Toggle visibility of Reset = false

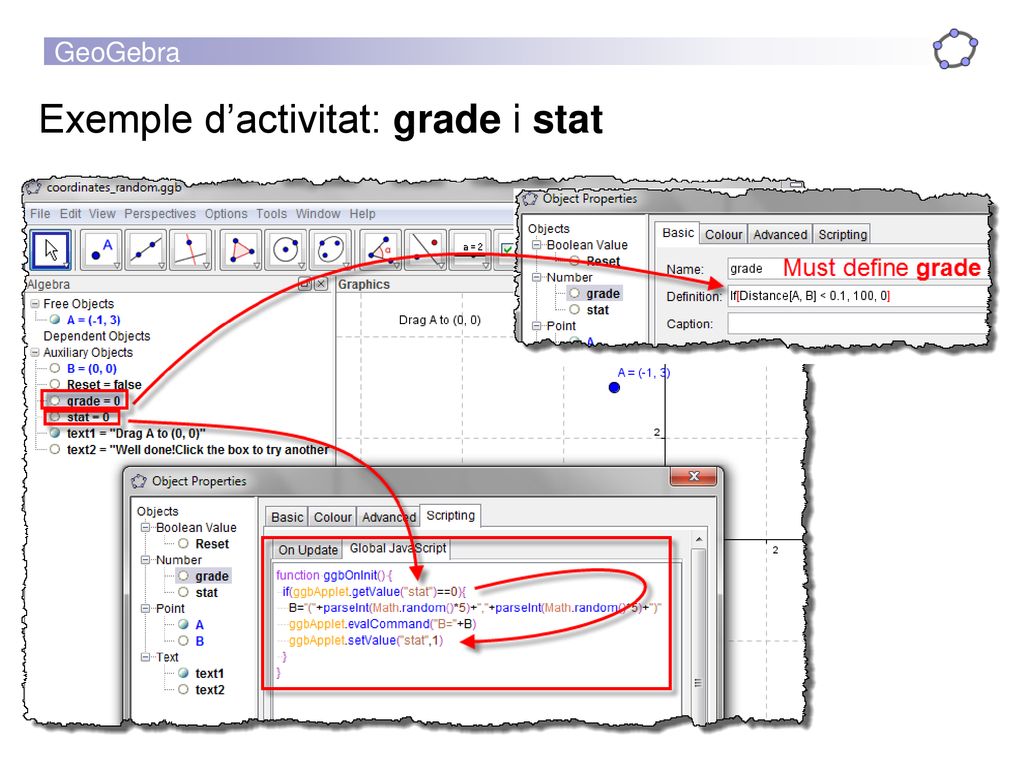click(x=55, y=384)
